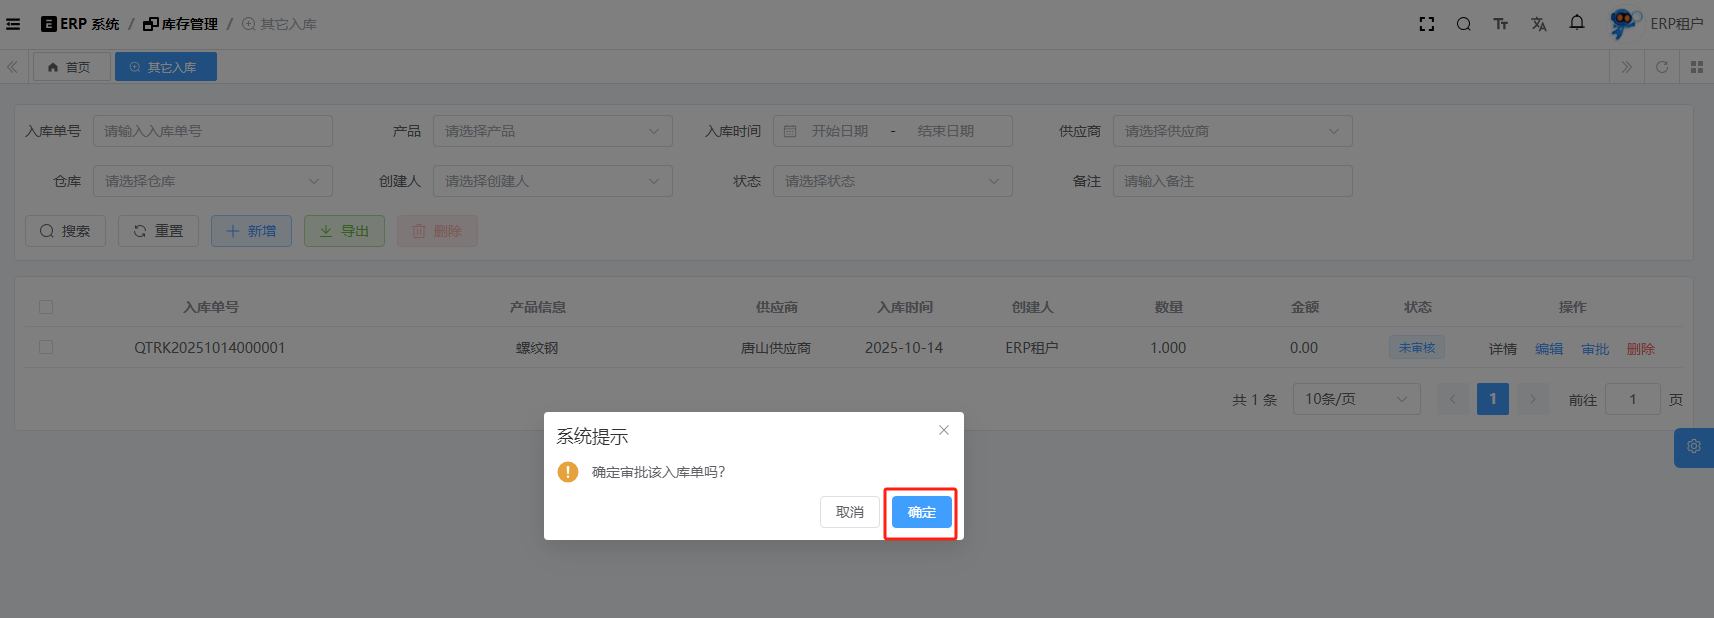Click the hamburger menu collapse icon
Viewport: 1714px width, 618px height.
coord(13,24)
